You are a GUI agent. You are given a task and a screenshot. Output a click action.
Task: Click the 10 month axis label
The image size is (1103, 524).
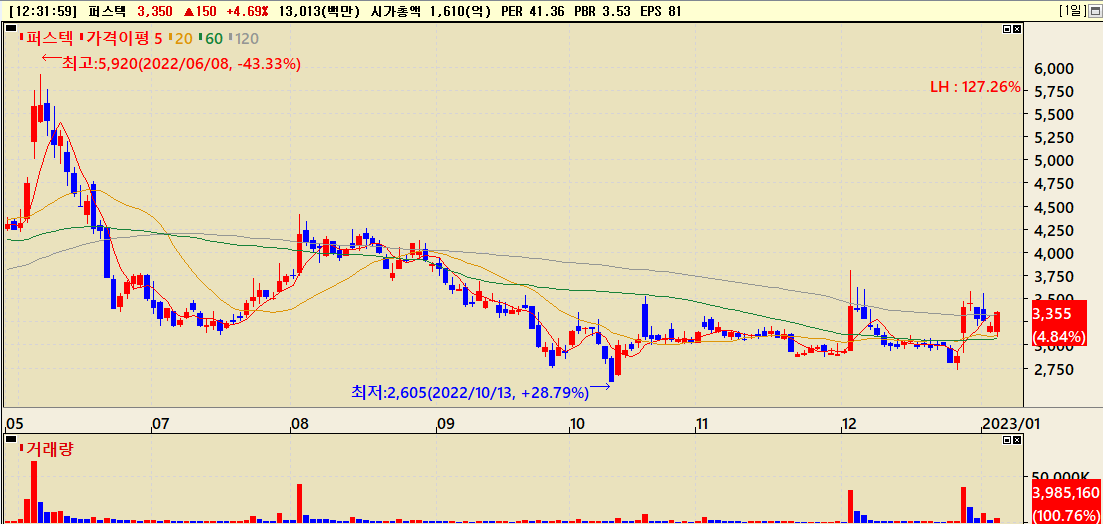pos(577,423)
